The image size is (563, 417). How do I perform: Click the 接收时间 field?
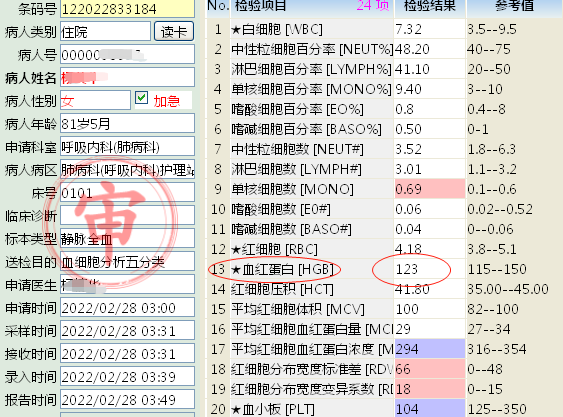coord(127,354)
